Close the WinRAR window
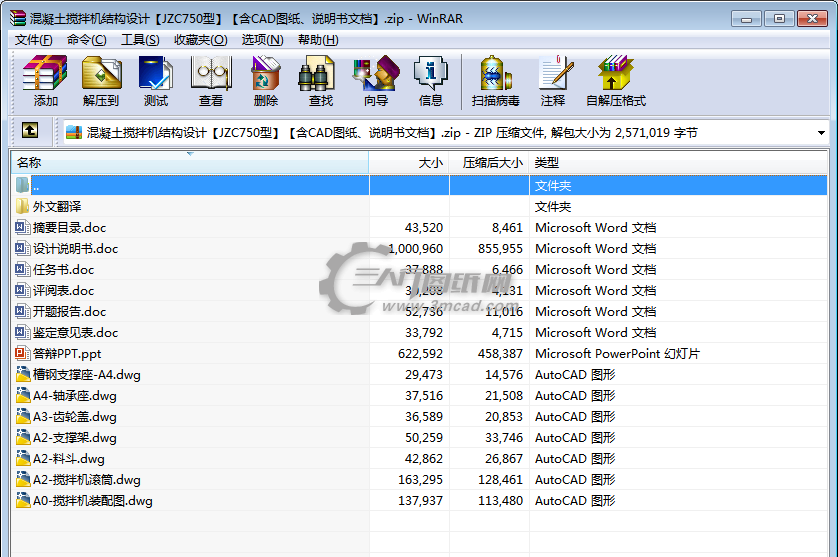This screenshot has height=557, width=838. click(x=812, y=19)
